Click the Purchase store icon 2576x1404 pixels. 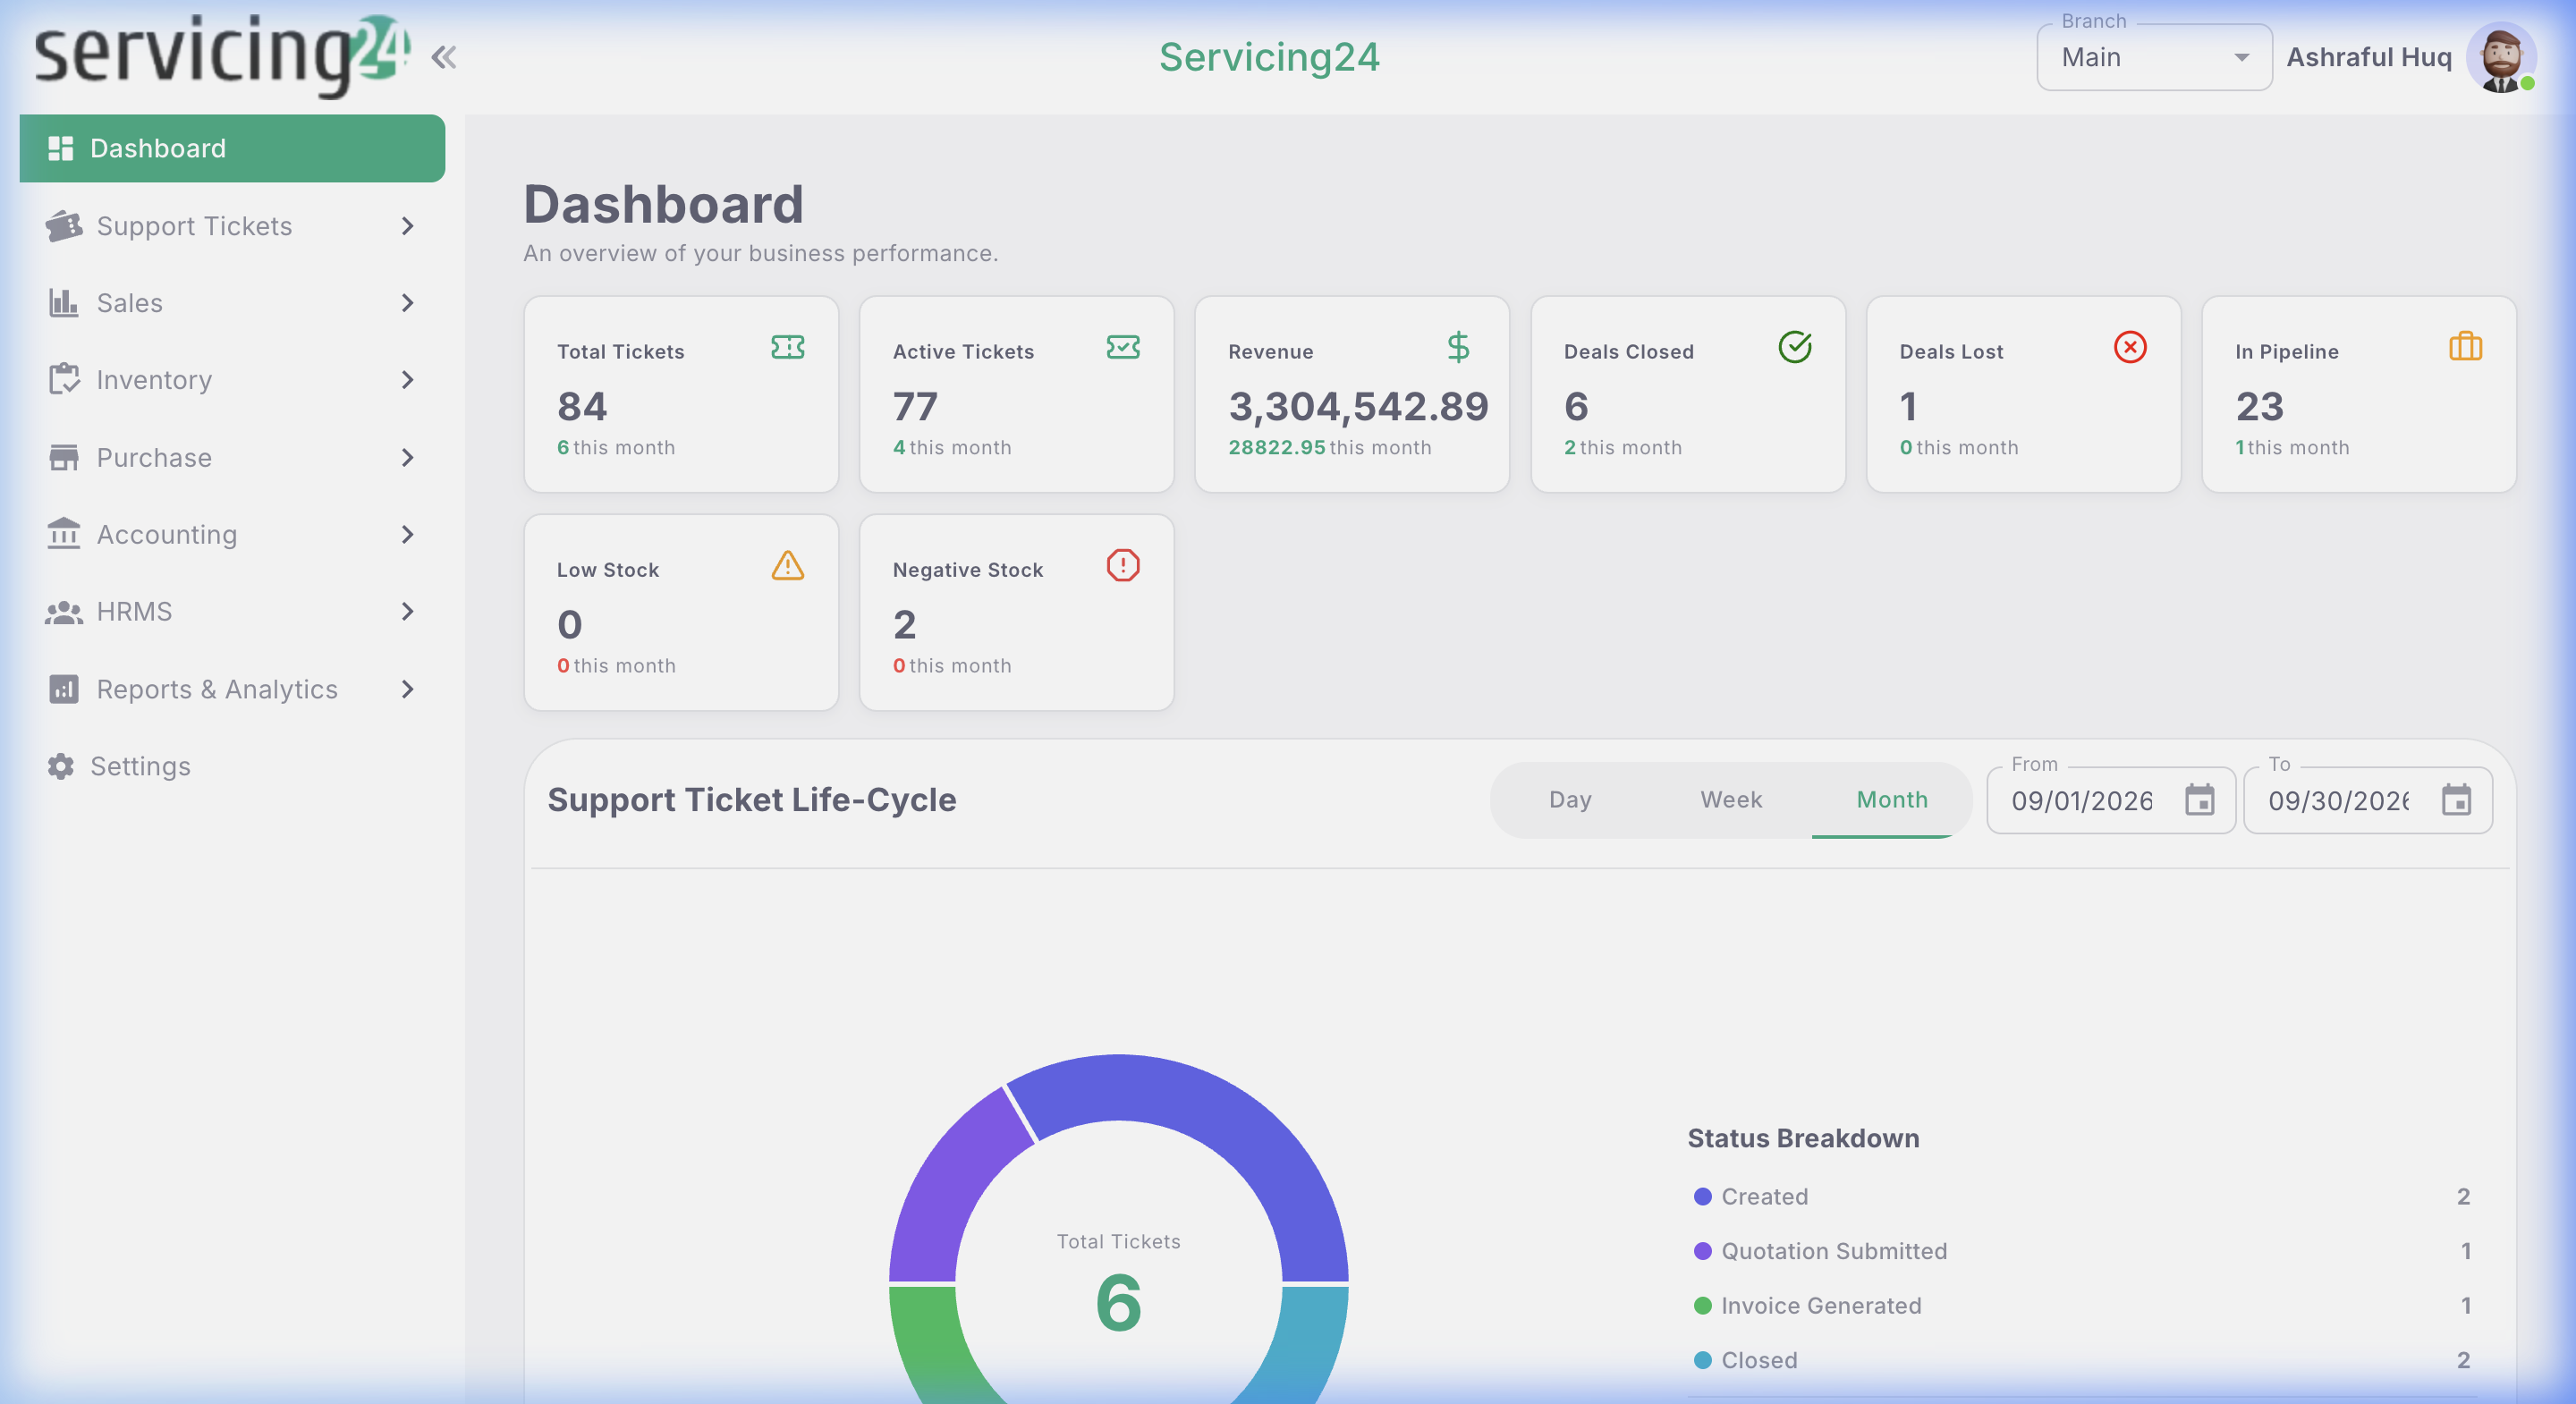[64, 457]
